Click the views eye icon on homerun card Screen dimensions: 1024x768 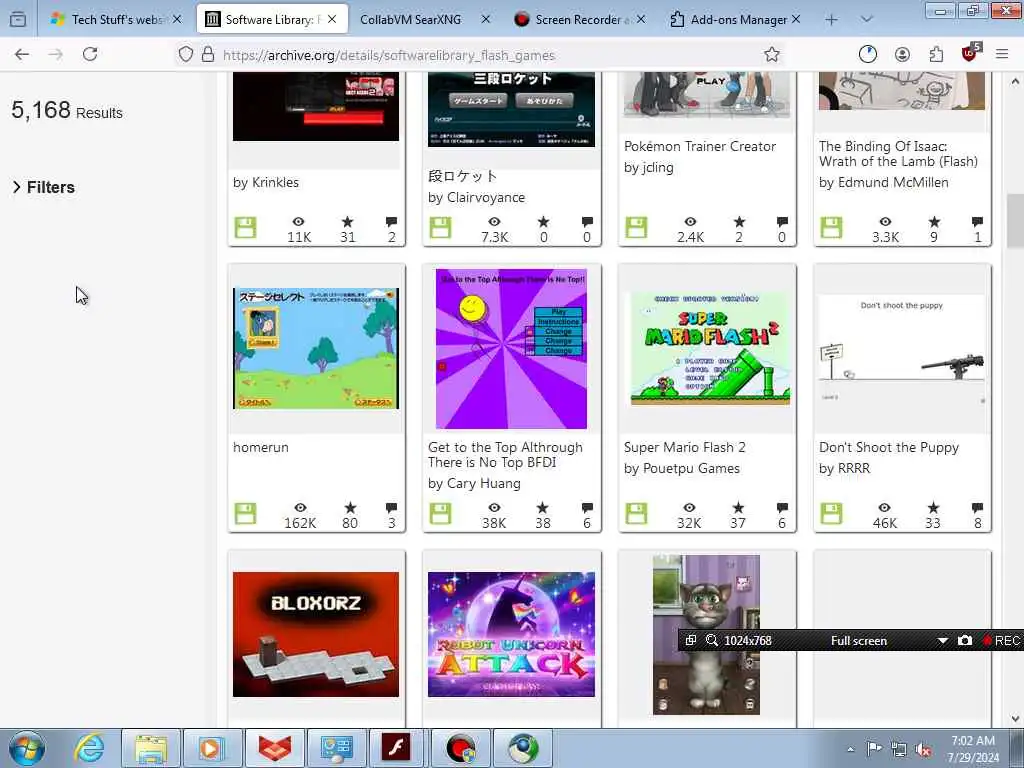click(300, 507)
